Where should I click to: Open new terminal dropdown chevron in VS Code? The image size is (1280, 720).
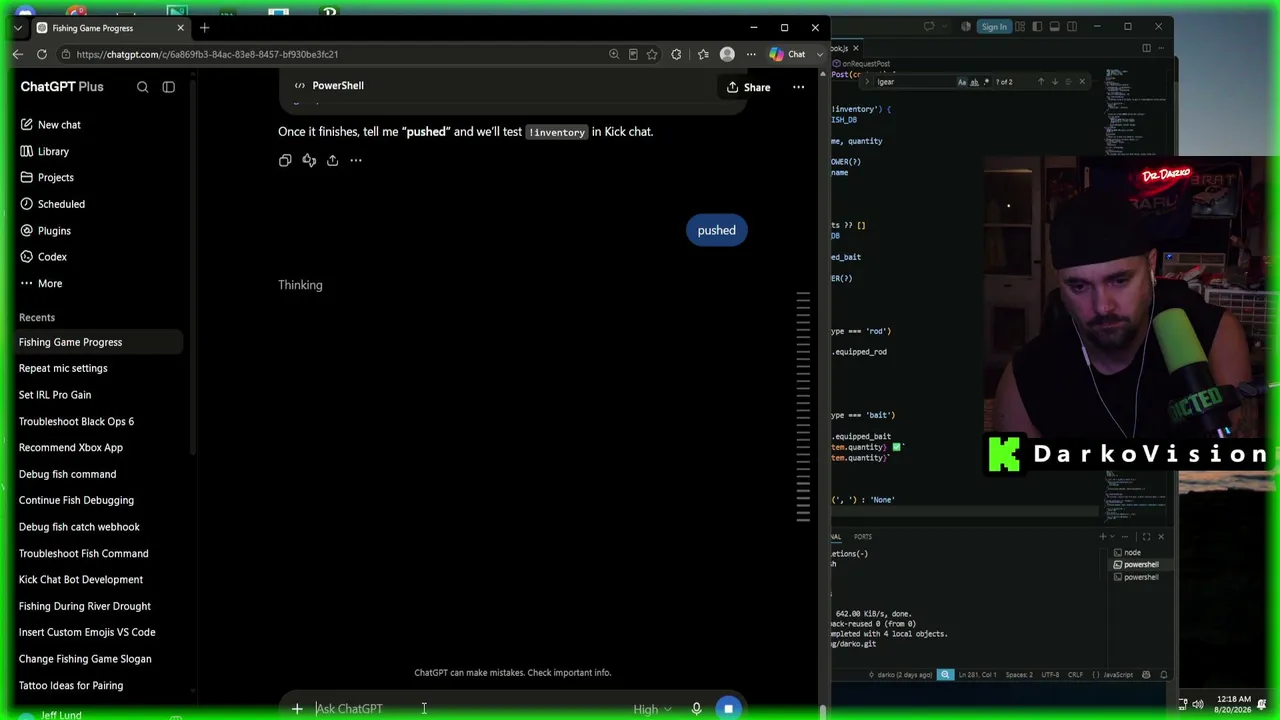(x=1112, y=537)
